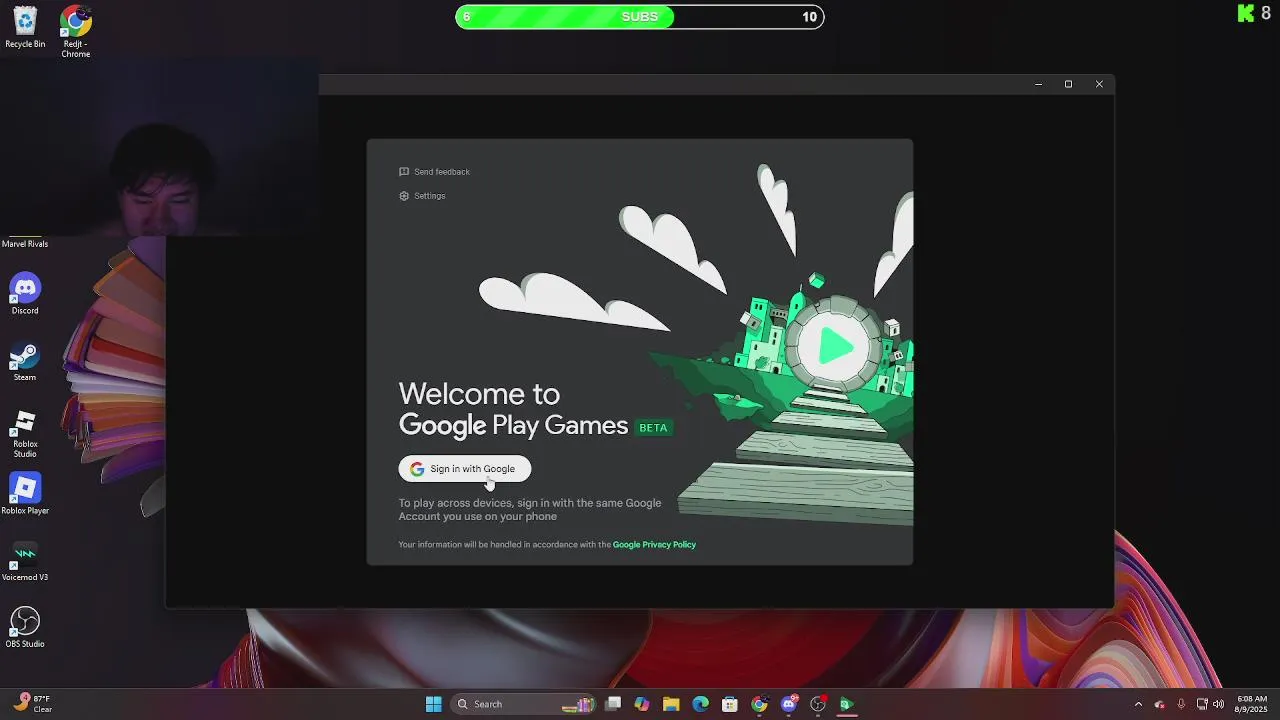Viewport: 1280px width, 720px height.
Task: Minimize the Google Play Games window
Action: 1038,84
